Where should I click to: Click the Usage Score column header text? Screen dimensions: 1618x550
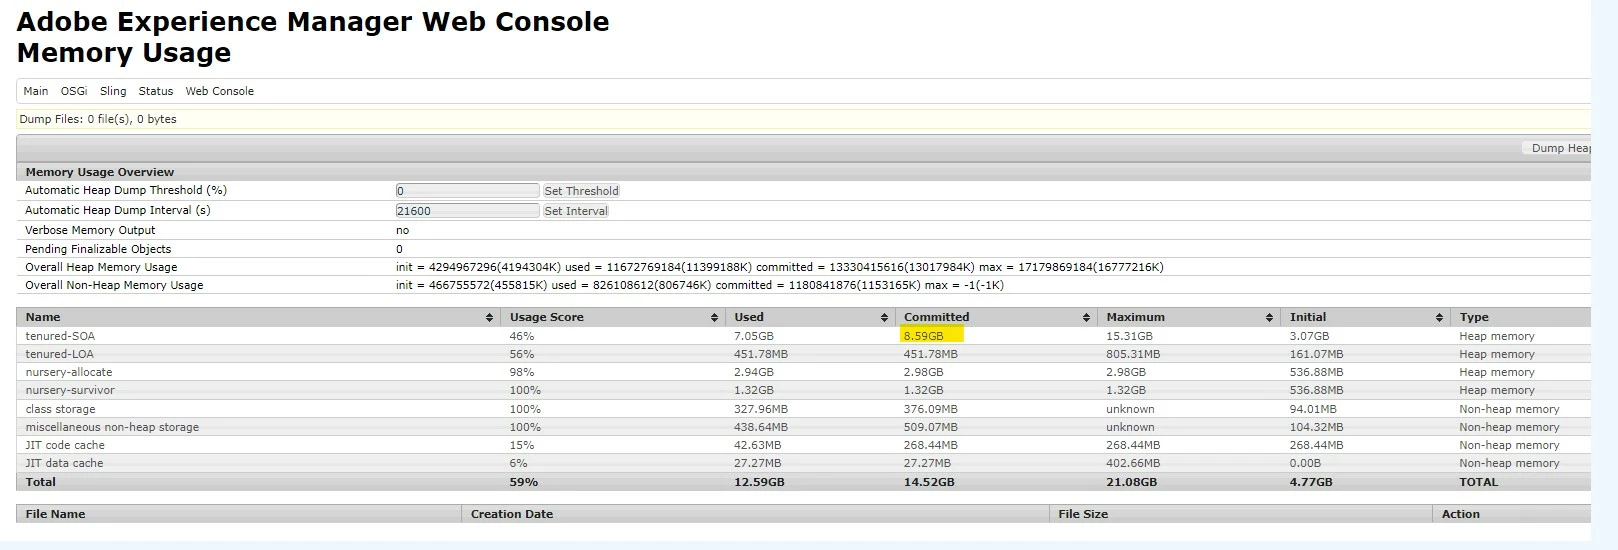(x=547, y=317)
